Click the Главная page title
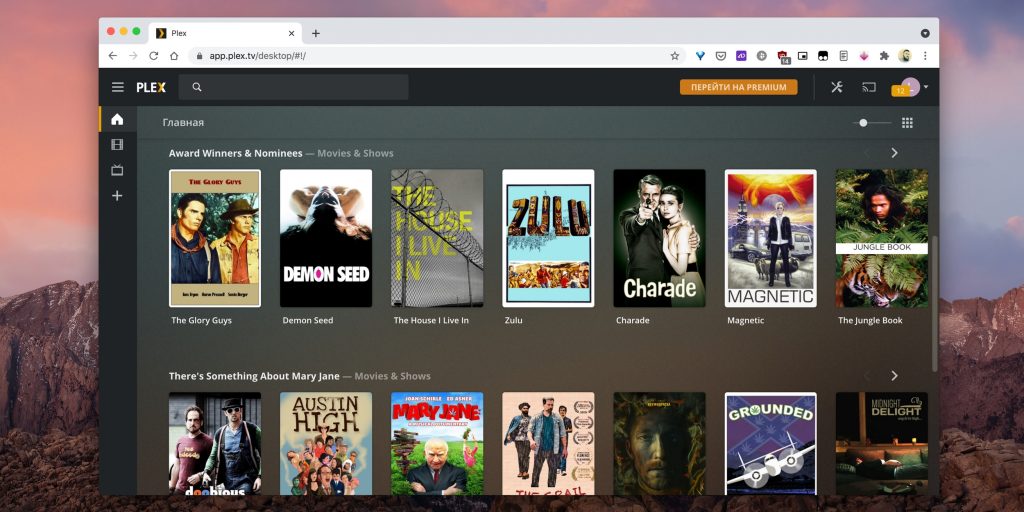This screenshot has height=512, width=1024. pyautogui.click(x=183, y=123)
